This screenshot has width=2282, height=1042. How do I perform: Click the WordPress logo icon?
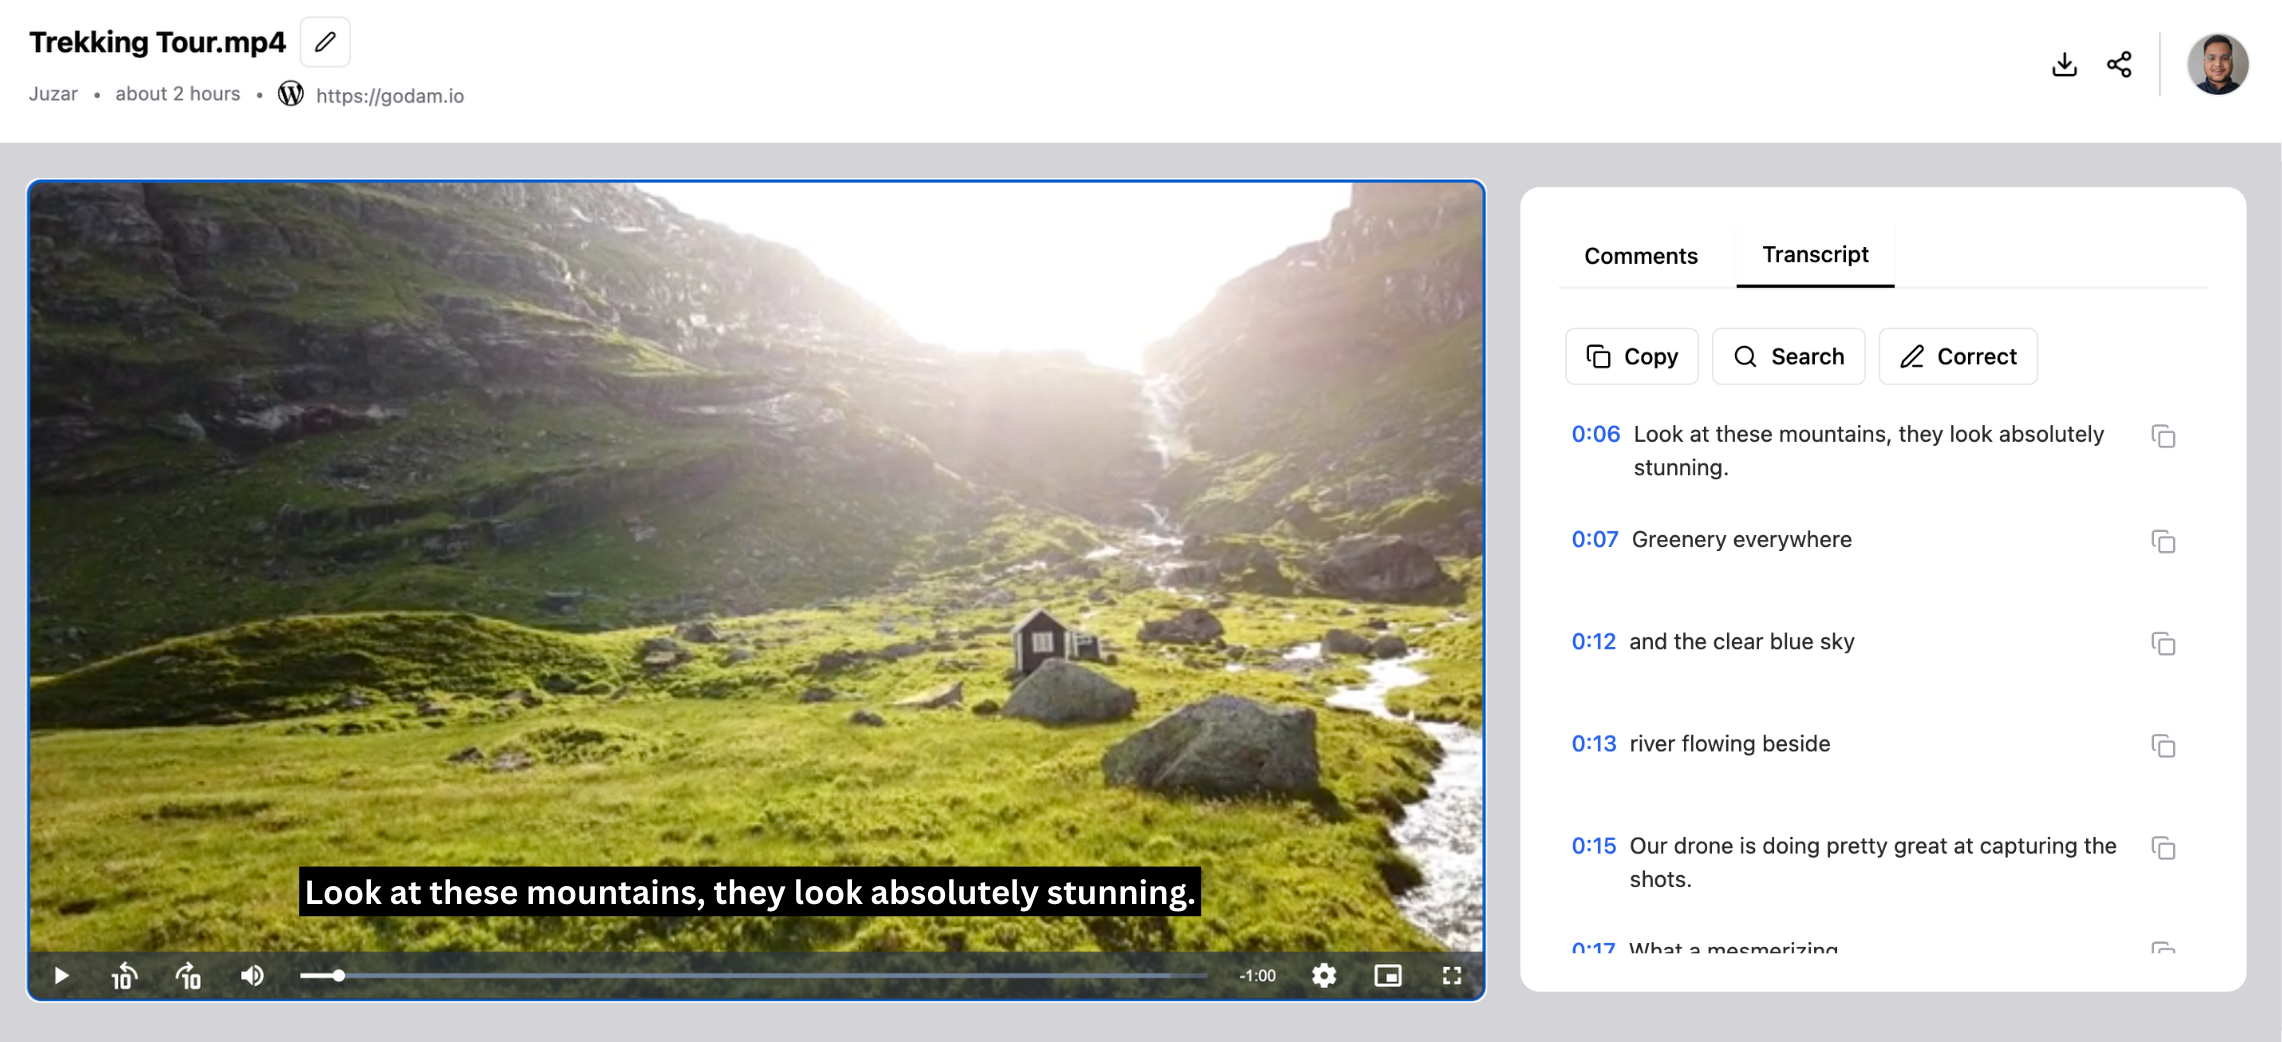click(x=290, y=93)
